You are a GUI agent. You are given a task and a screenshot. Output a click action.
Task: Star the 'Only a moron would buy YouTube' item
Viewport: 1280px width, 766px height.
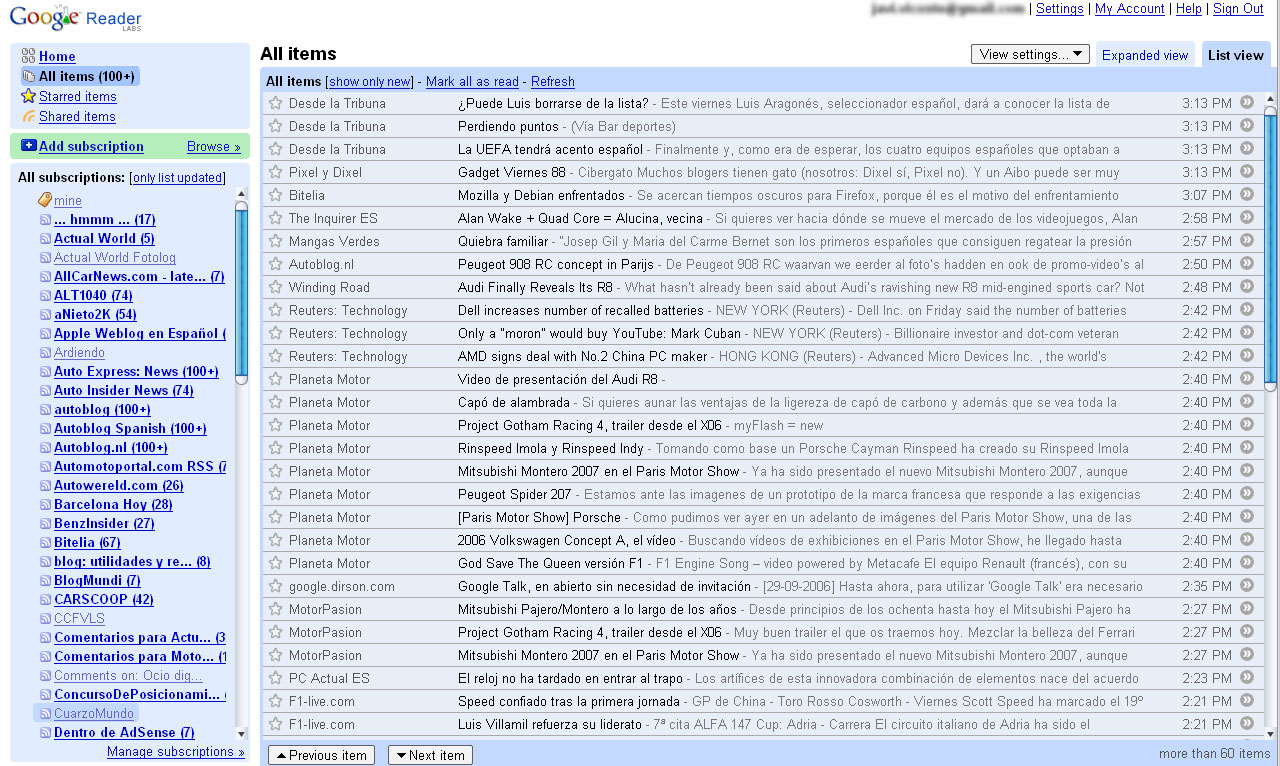276,332
